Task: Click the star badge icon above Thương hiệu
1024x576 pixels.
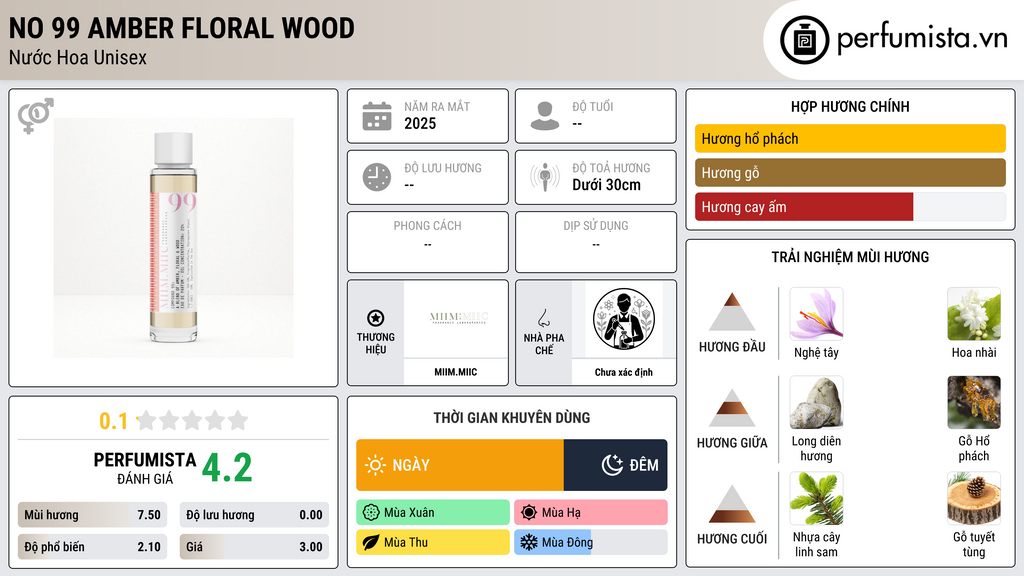Action: (x=376, y=318)
